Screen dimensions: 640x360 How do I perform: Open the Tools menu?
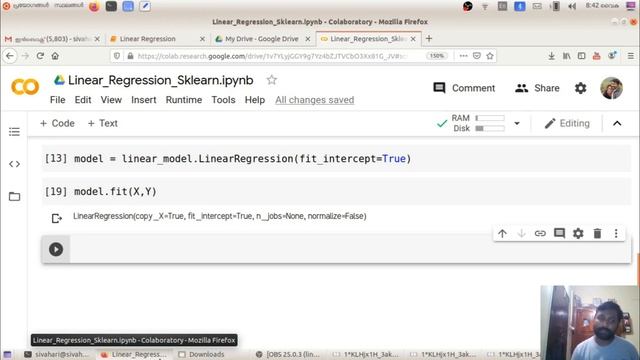(223, 100)
